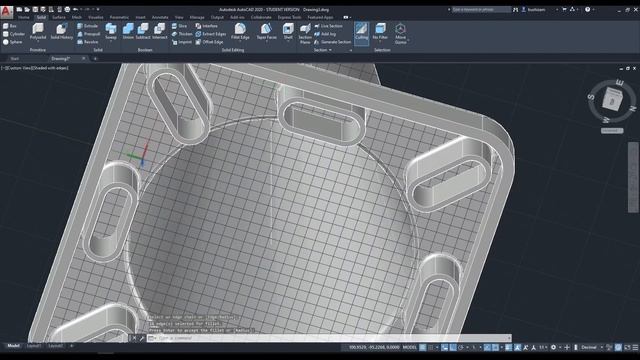Click Generate Section
Viewport: 640px width, 360px height.
pos(332,42)
